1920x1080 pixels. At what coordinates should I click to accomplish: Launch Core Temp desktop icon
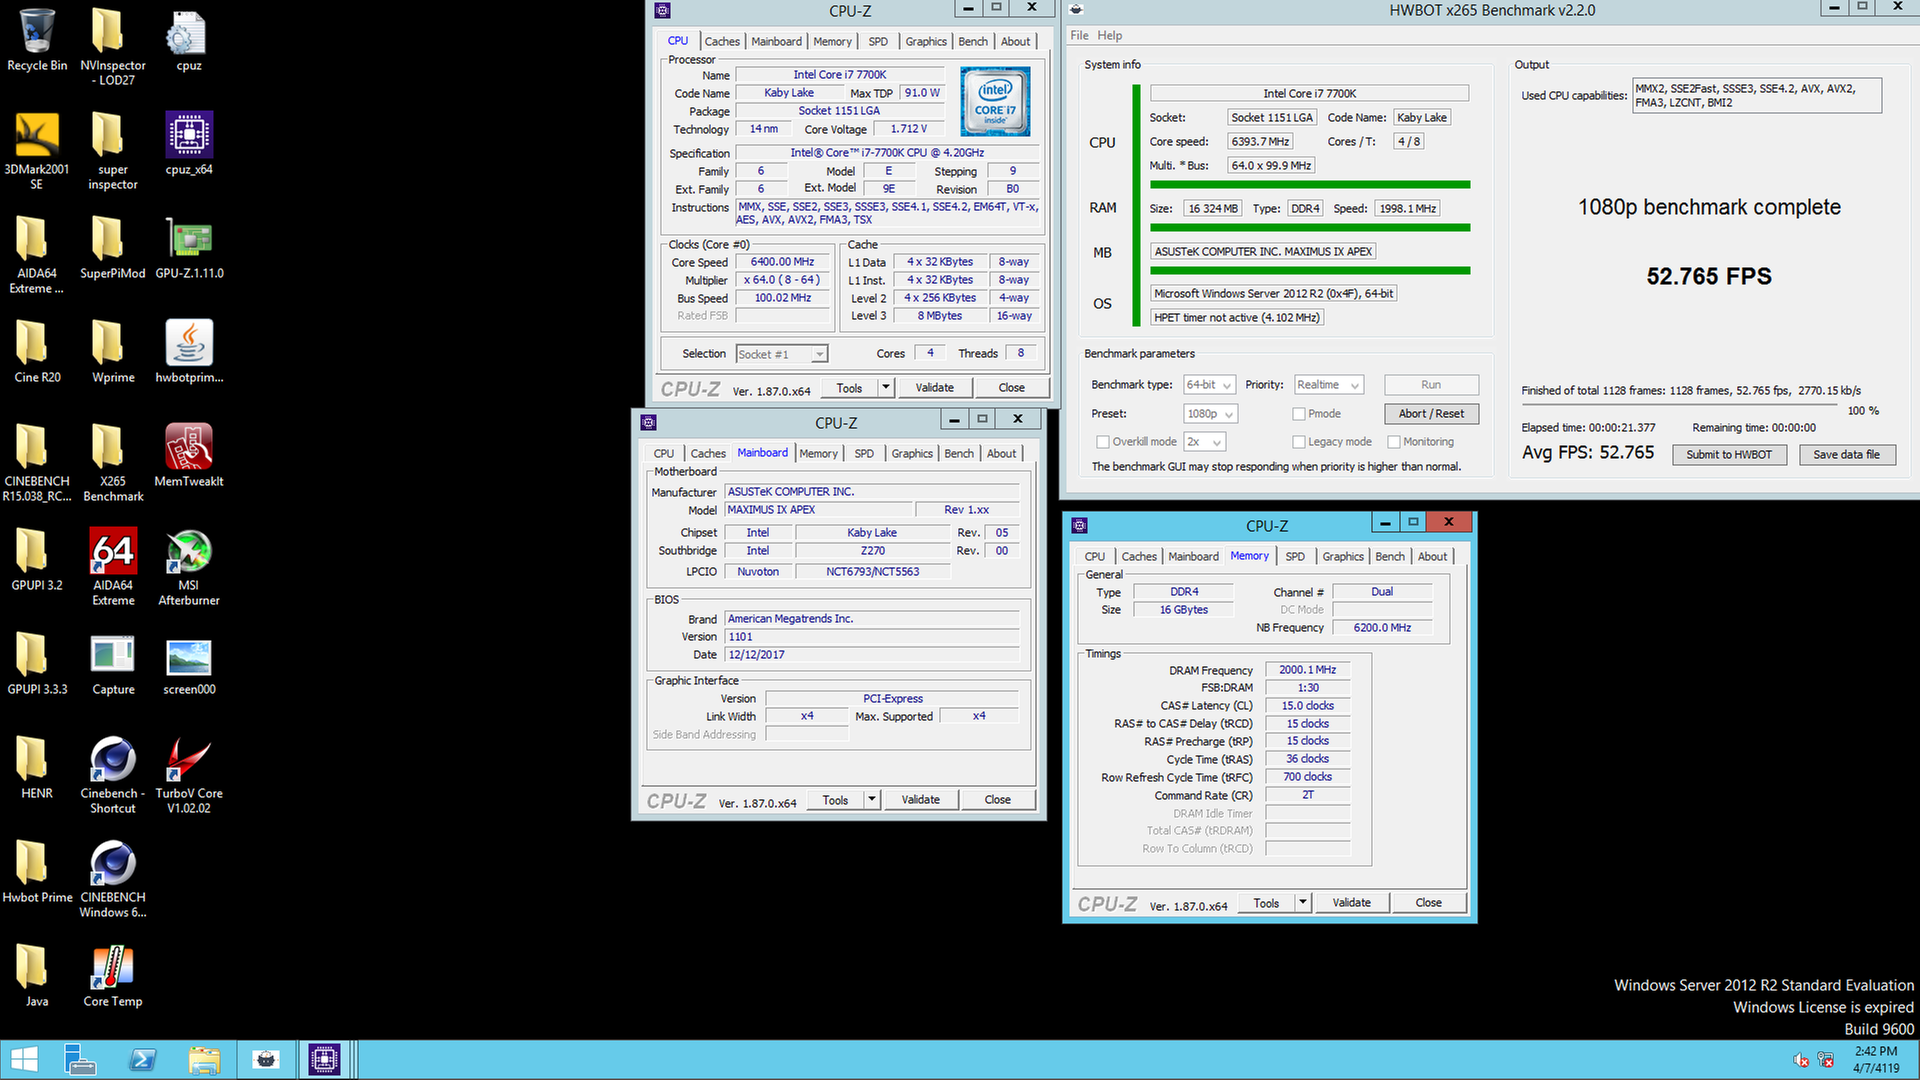113,976
